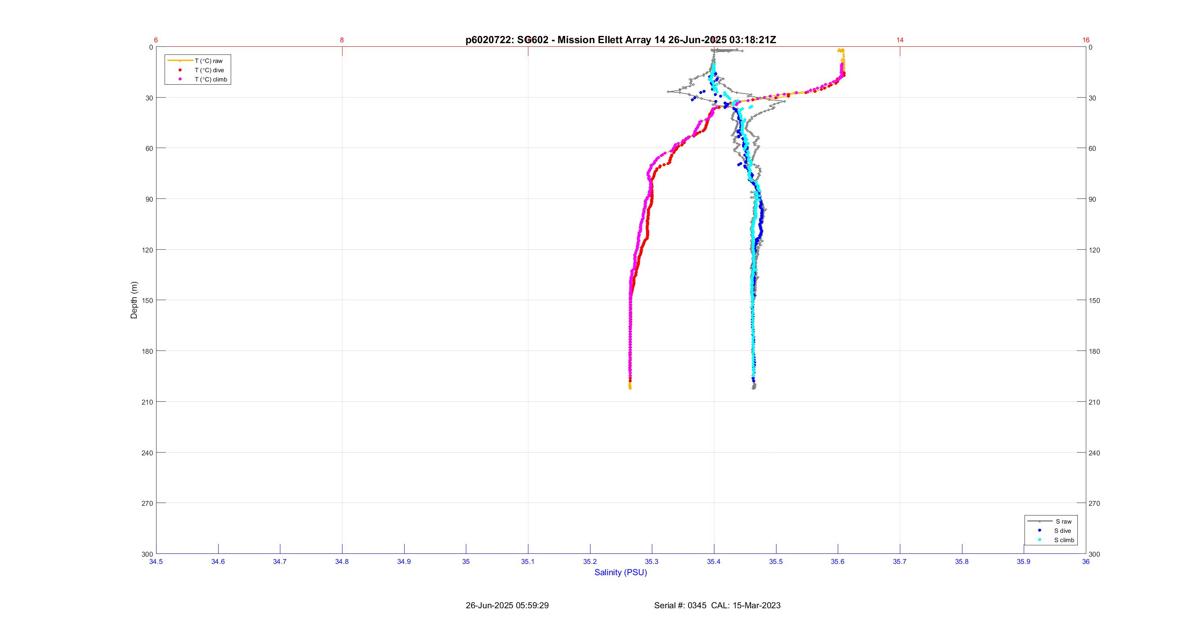Click salinity tick label 35.2

click(590, 562)
